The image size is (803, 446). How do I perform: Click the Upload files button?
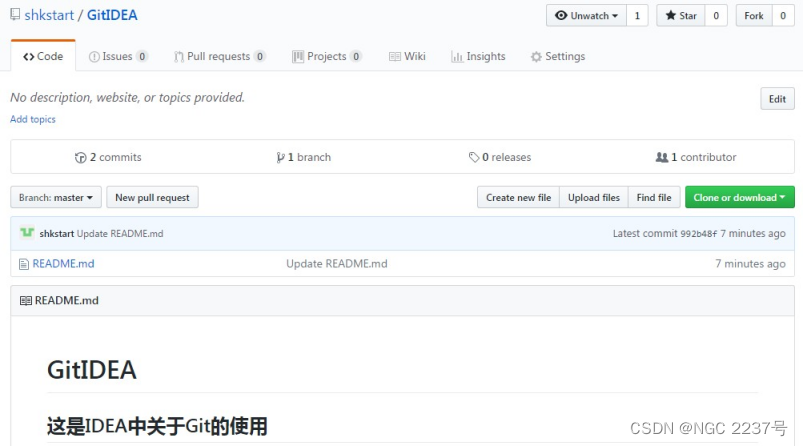click(x=594, y=197)
